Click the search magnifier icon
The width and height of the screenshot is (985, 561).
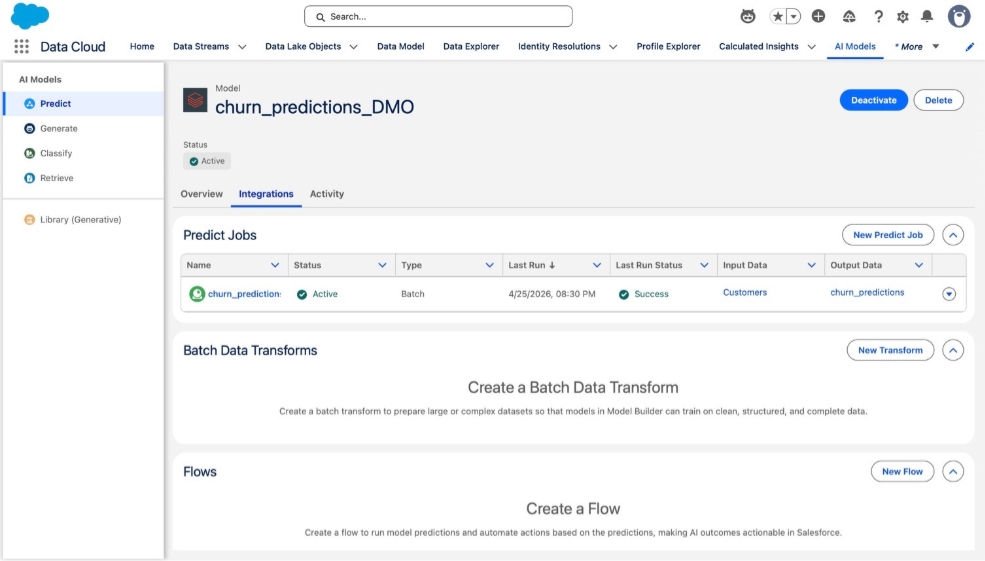pyautogui.click(x=320, y=17)
